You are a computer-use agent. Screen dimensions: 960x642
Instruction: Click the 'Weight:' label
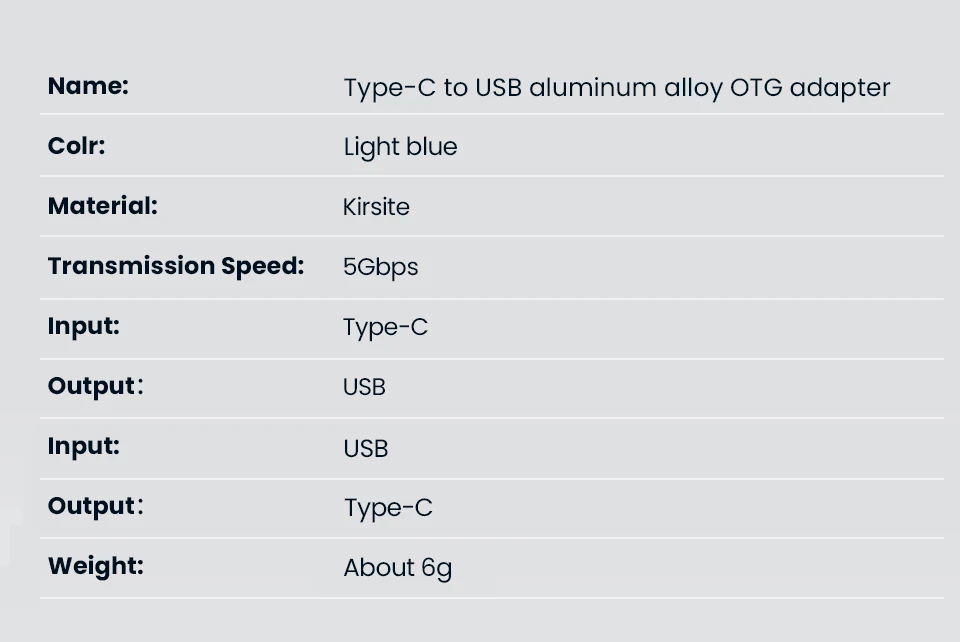[x=95, y=566]
